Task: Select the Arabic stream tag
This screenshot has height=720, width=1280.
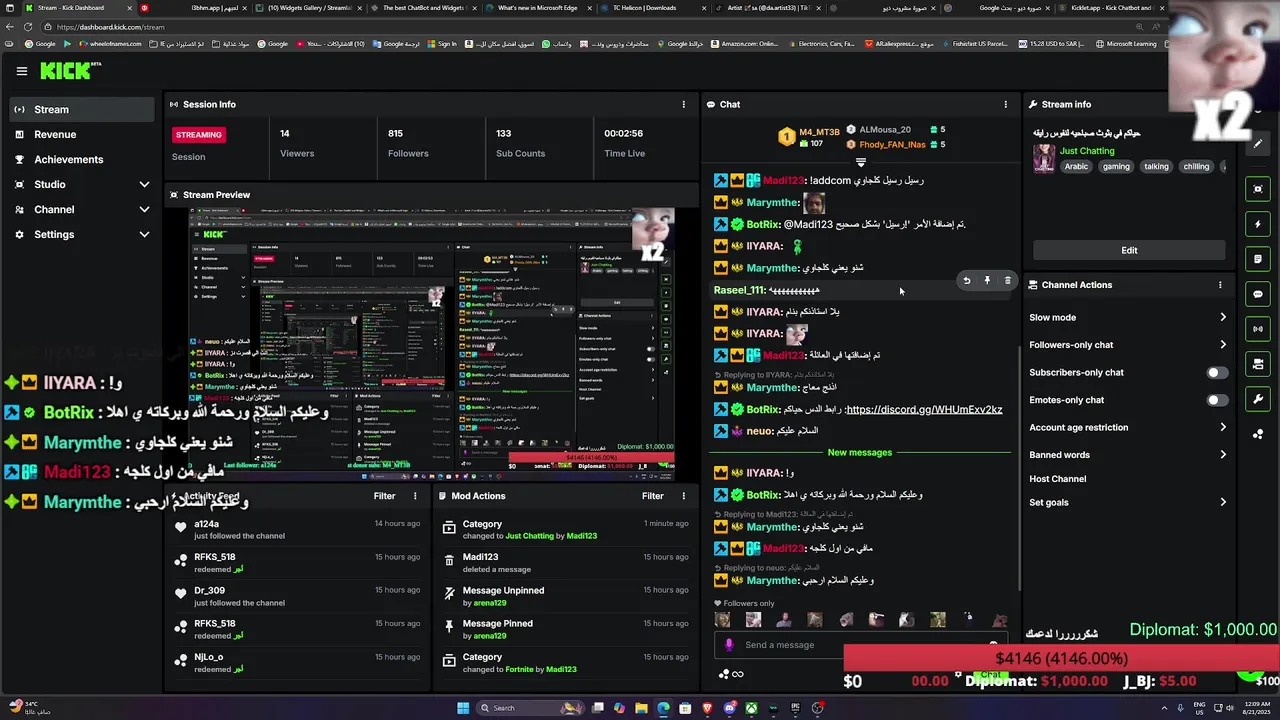Action: [x=1076, y=167]
